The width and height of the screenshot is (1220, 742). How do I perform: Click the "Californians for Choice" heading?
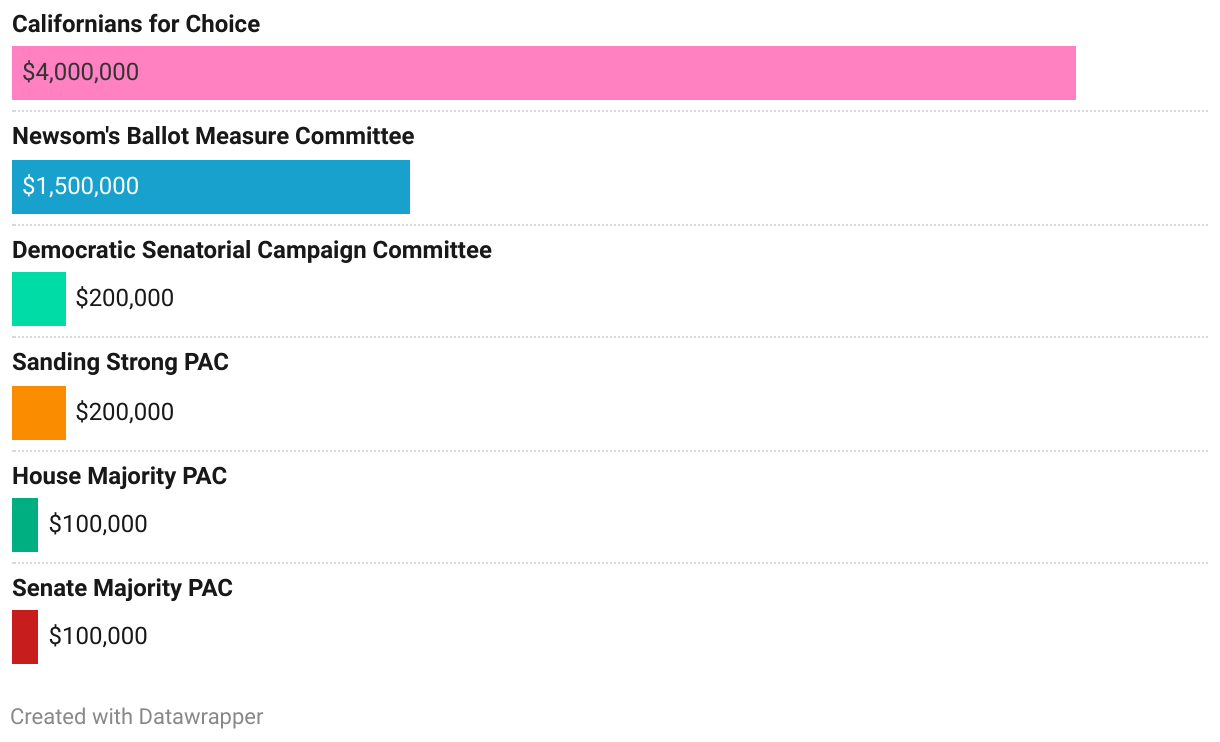[x=136, y=24]
